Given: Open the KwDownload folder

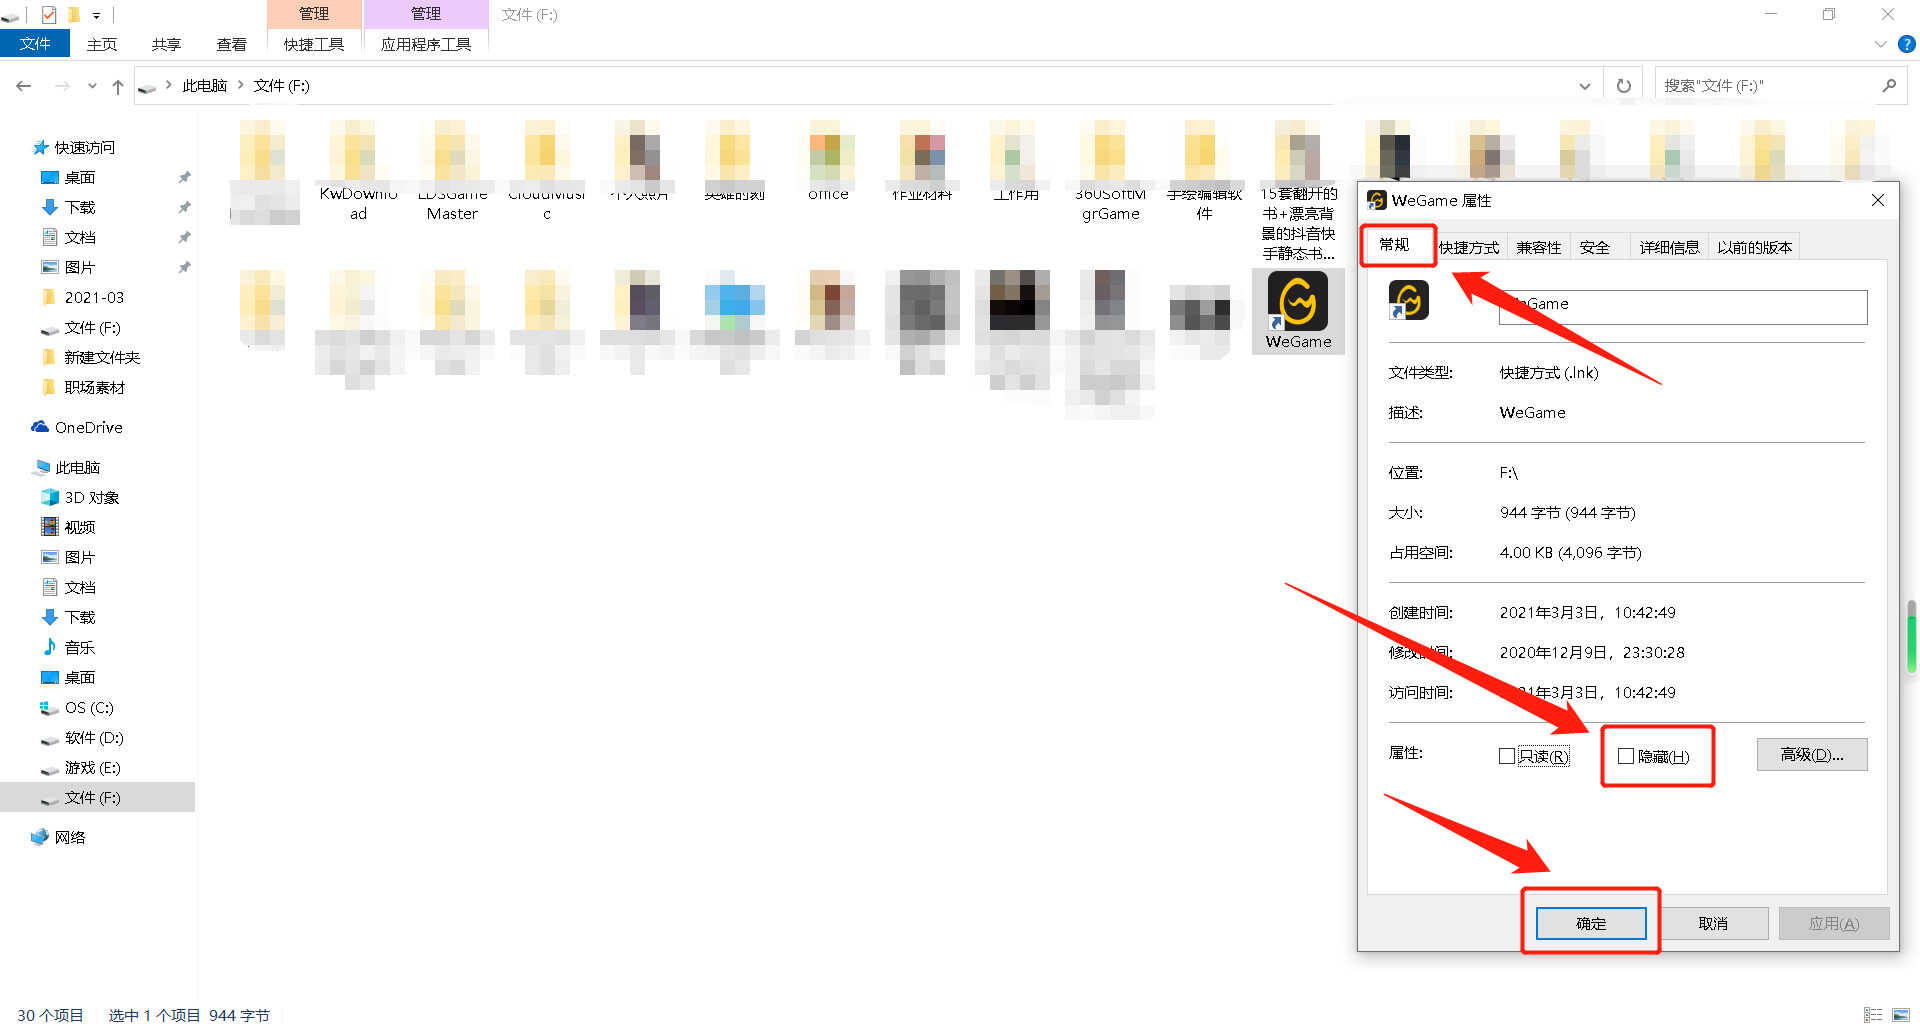Looking at the screenshot, I should click(358, 171).
